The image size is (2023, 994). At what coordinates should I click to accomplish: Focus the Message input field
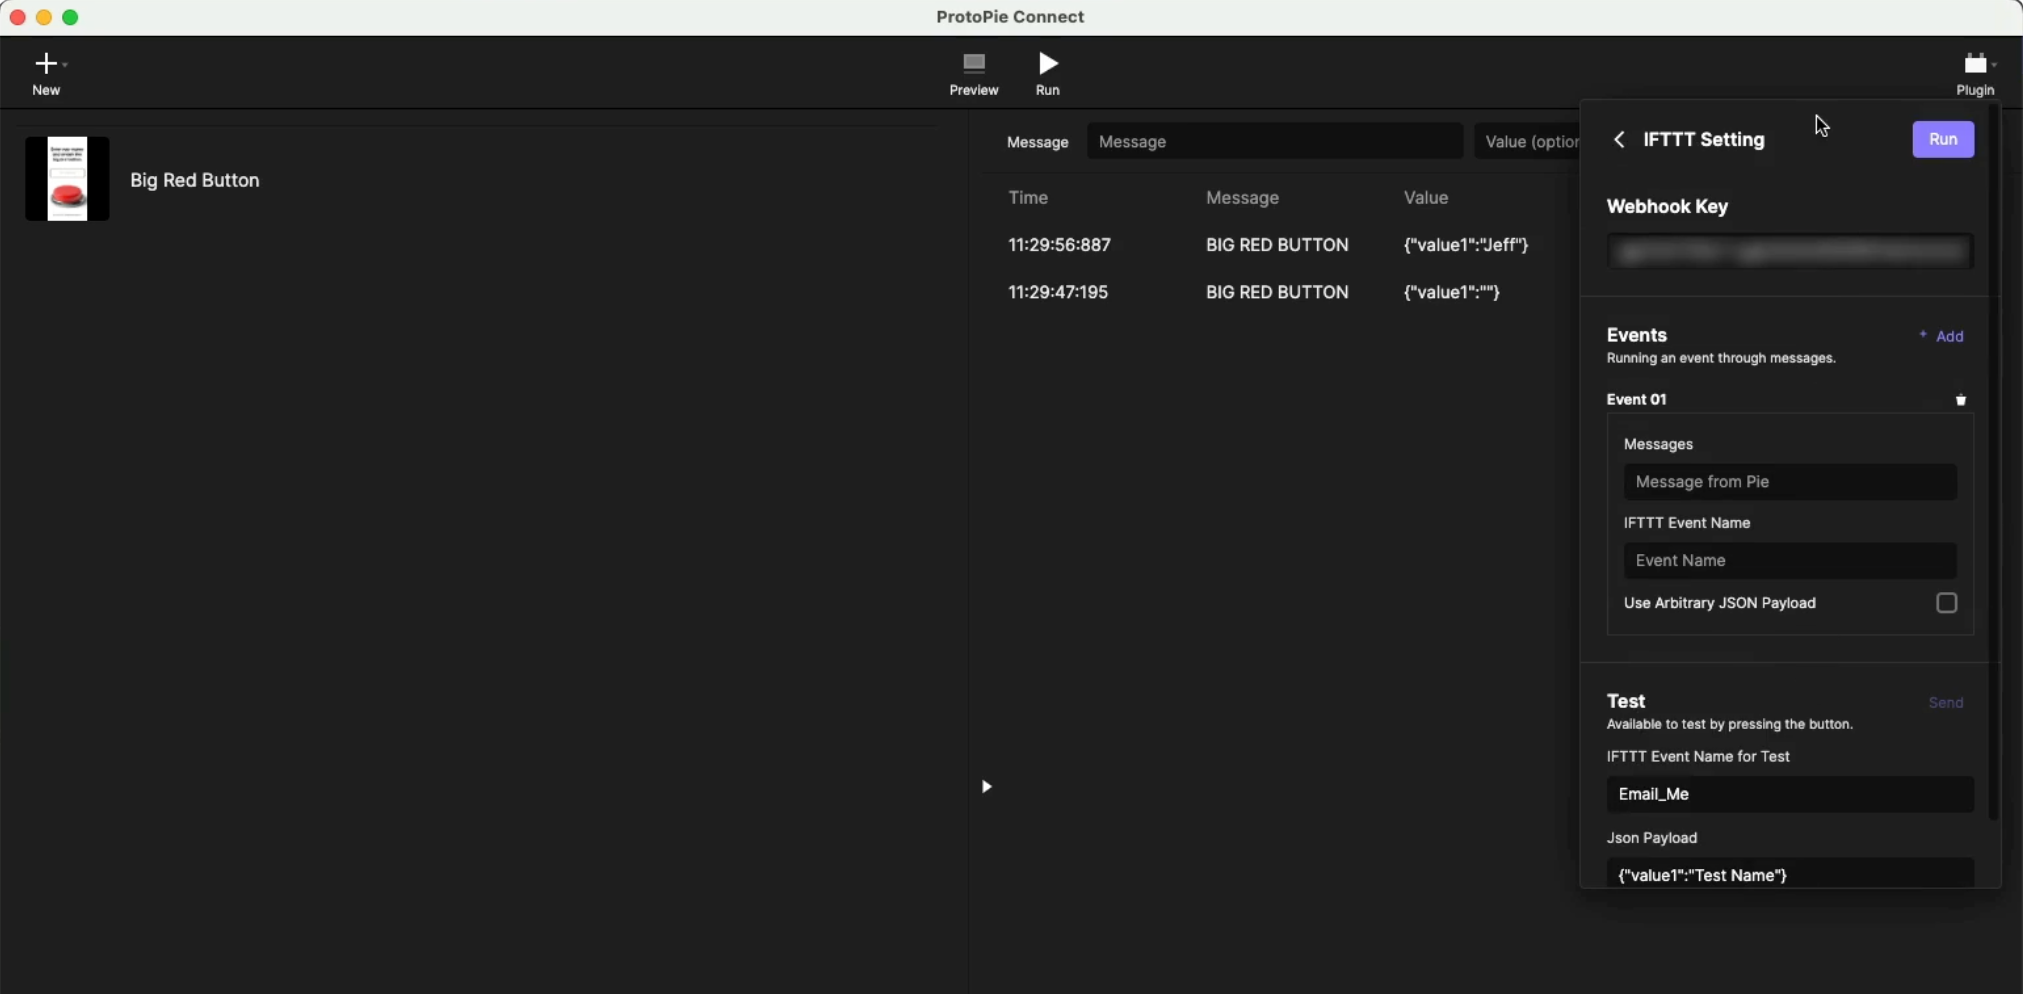pyautogui.click(x=1275, y=142)
